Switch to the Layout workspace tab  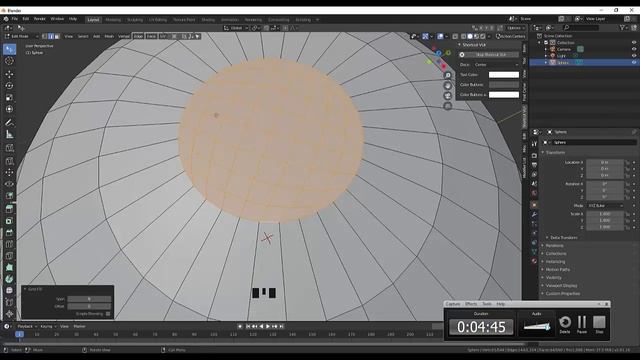pos(93,20)
